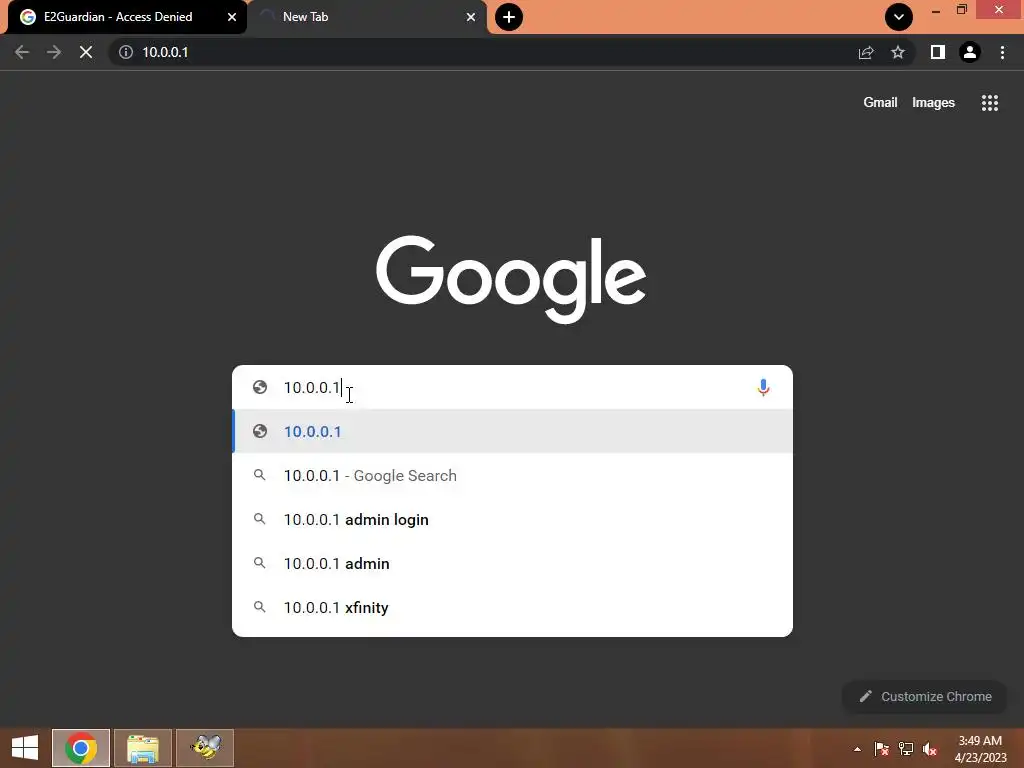Open the clock showing 3:49 AM
This screenshot has height=768, width=1024.
pos(980,748)
